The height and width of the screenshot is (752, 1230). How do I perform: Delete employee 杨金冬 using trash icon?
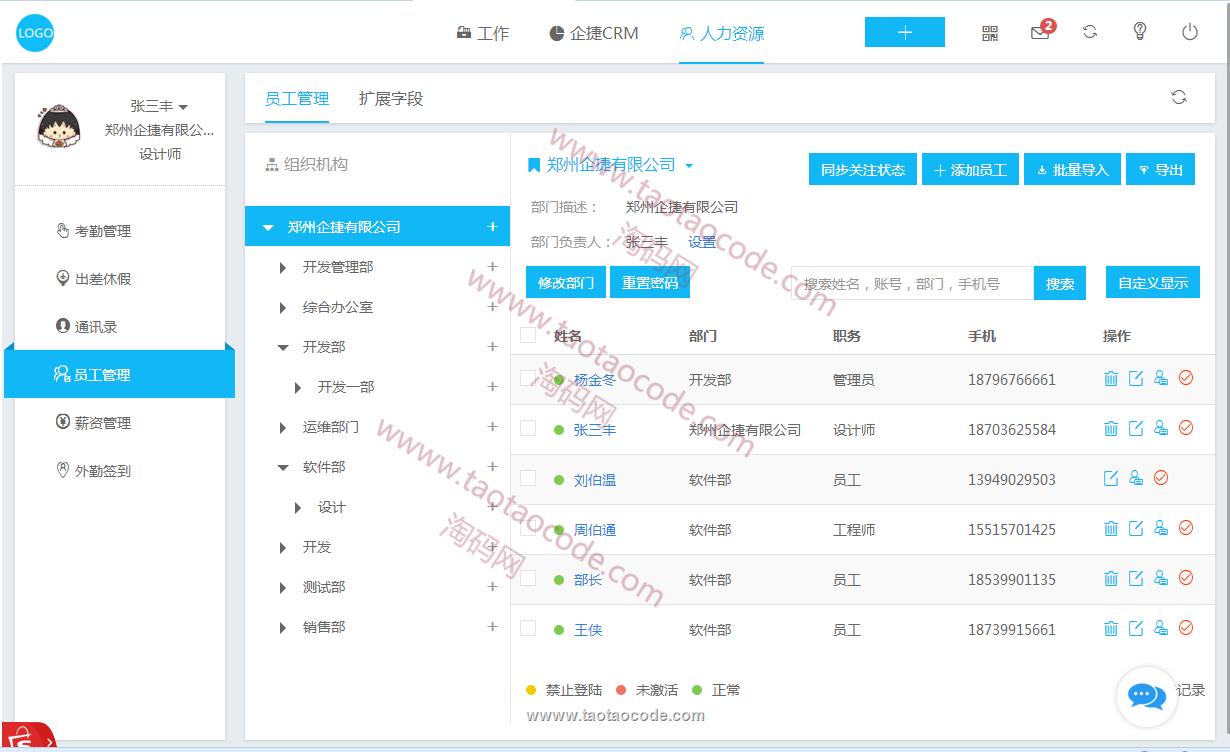click(1110, 378)
